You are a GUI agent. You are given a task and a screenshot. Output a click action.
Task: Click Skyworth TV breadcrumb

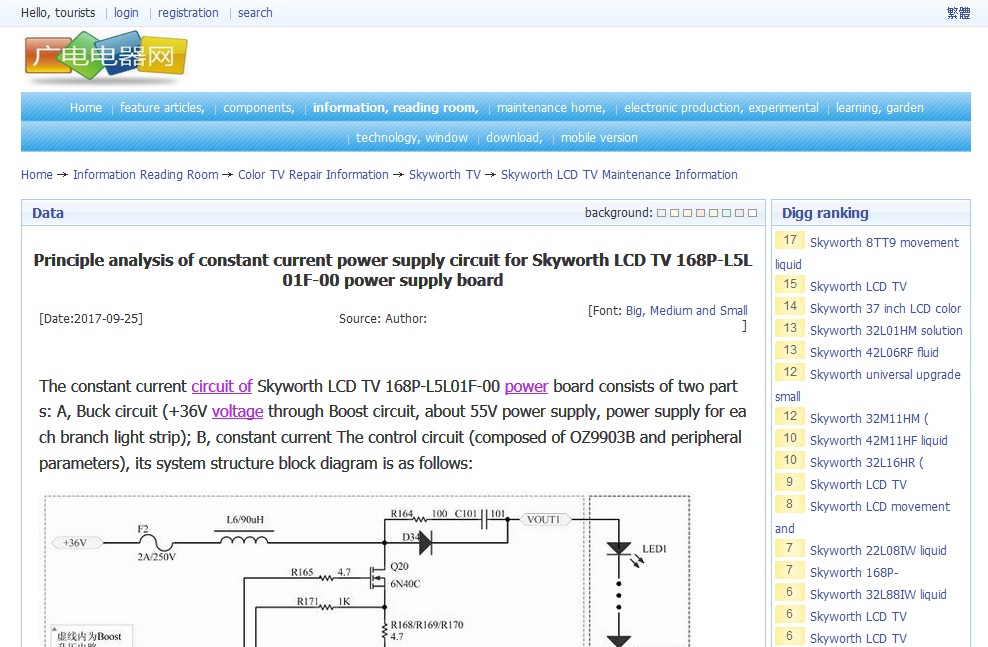point(445,175)
